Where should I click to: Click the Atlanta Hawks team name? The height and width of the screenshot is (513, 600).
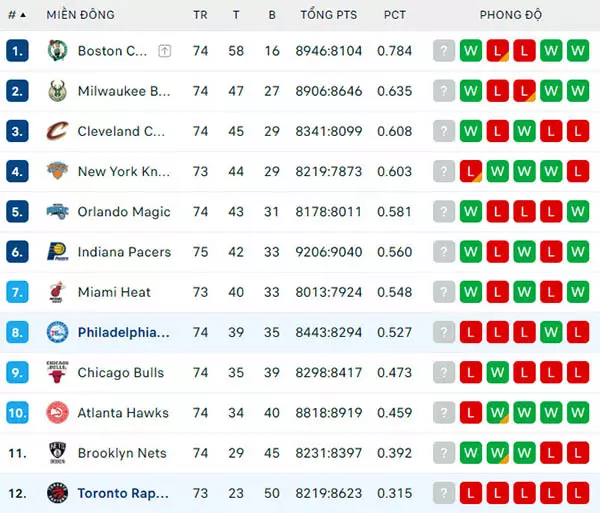click(x=123, y=413)
